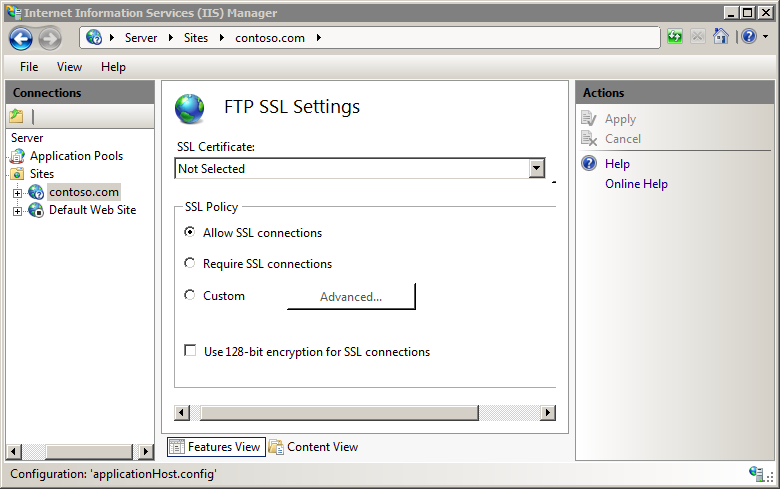Click the main pane horizontal scrollbar thumb

click(339, 412)
